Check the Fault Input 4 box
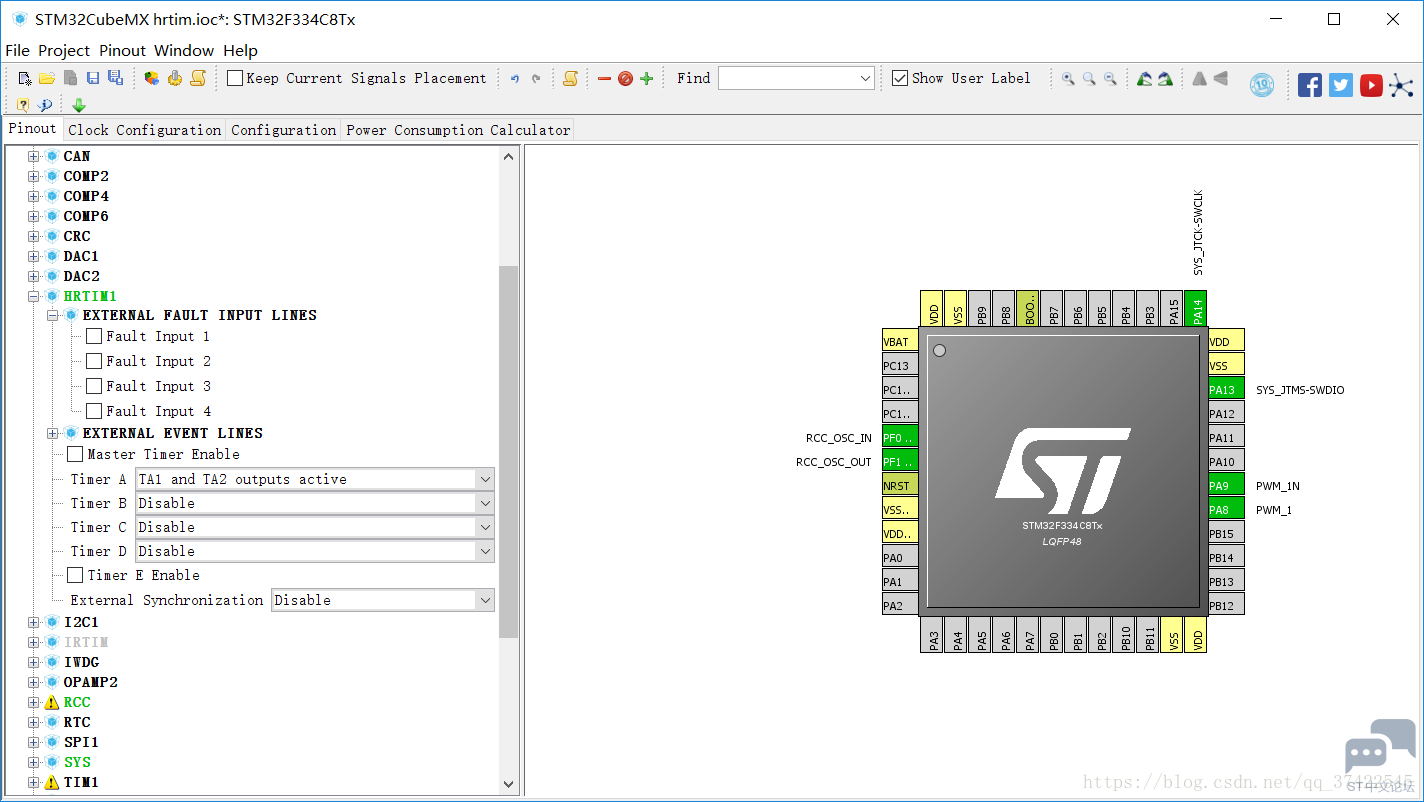The image size is (1424, 802). tap(94, 411)
